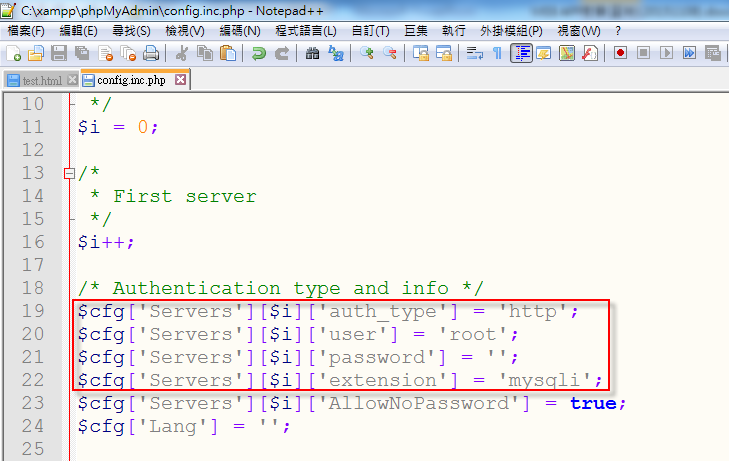Click the Save All icon

82,53
